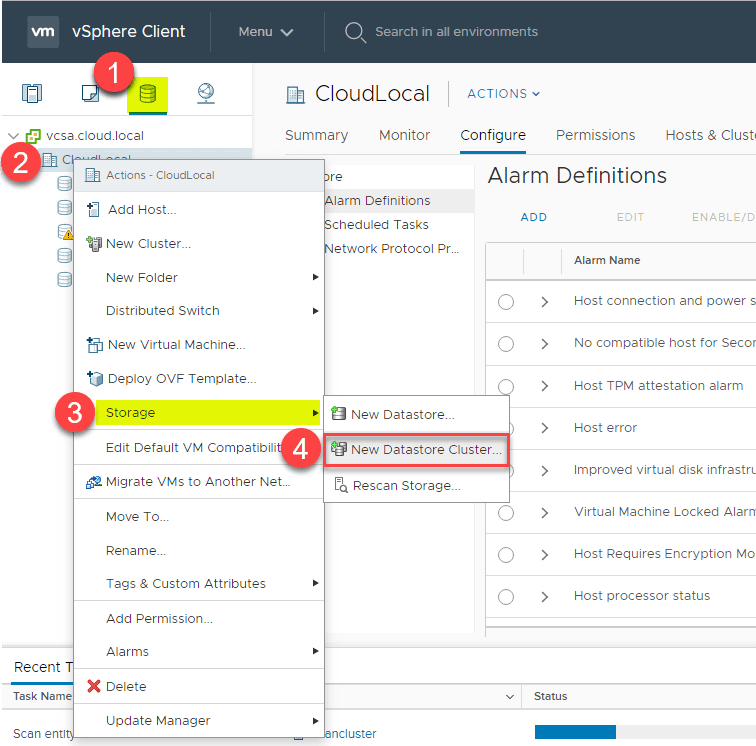Click the Status column header
Viewport: 756px width, 746px height.
coord(551,696)
